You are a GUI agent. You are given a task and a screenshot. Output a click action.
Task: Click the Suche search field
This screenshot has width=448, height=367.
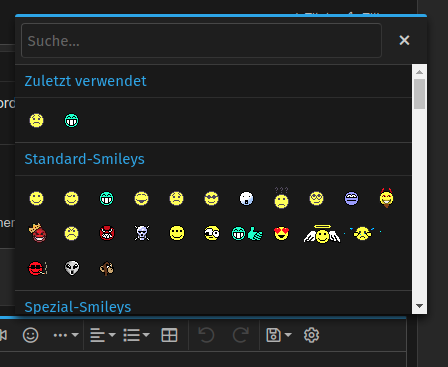coord(201,41)
